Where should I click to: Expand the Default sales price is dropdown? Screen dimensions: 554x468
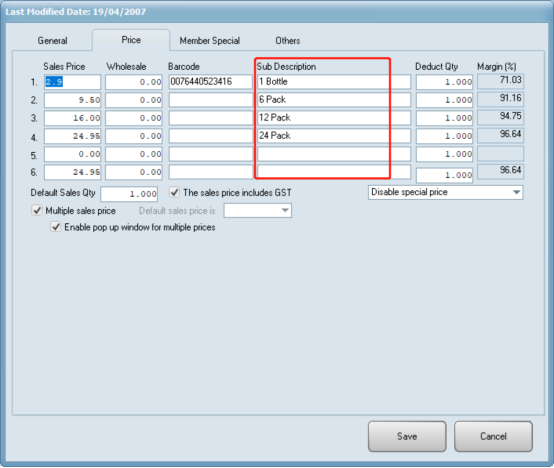coord(258,211)
